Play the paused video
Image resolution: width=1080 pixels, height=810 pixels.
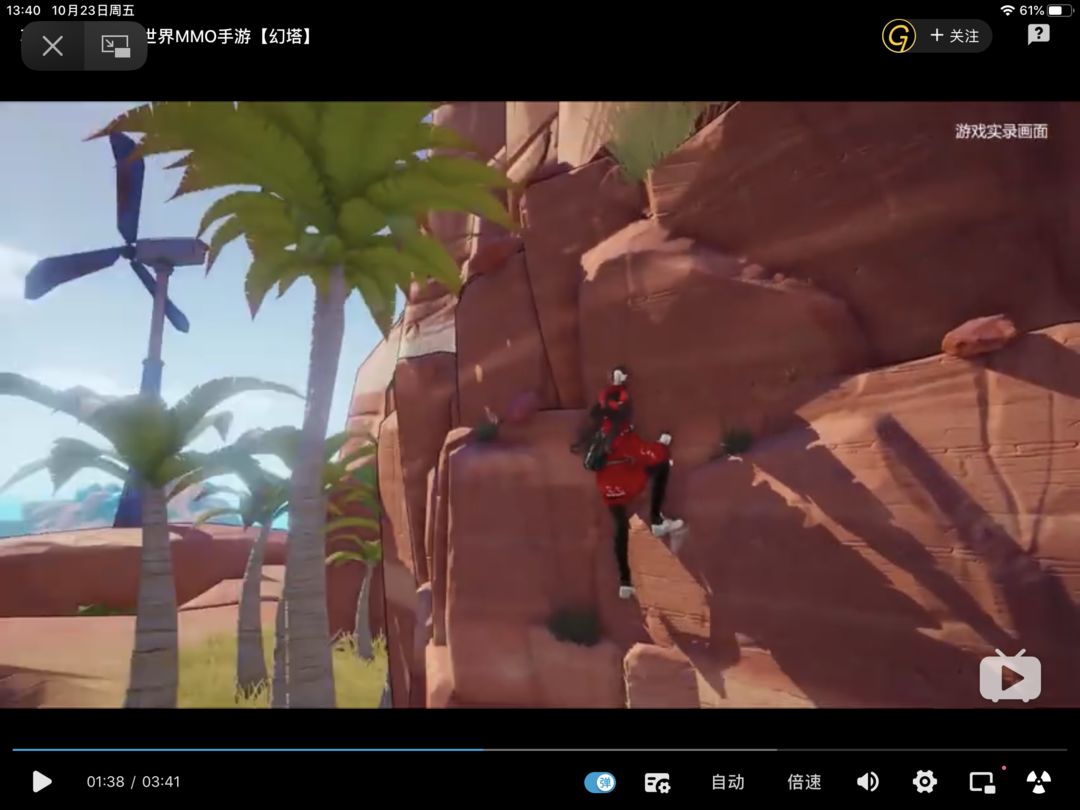42,782
